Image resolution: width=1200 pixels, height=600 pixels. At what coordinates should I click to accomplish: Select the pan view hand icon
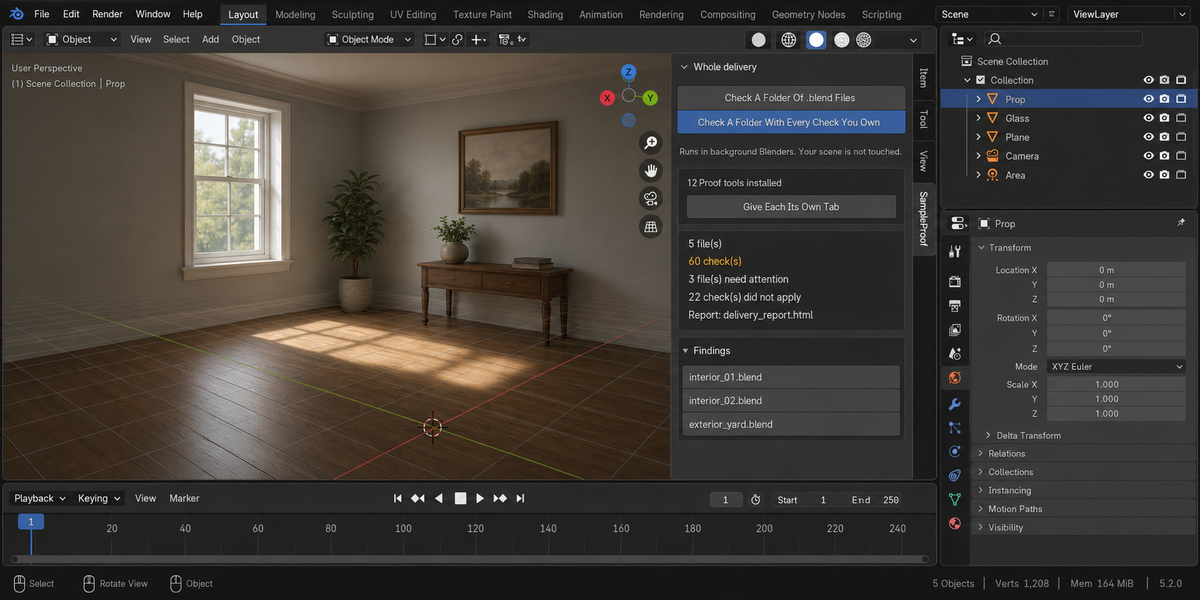pyautogui.click(x=651, y=171)
